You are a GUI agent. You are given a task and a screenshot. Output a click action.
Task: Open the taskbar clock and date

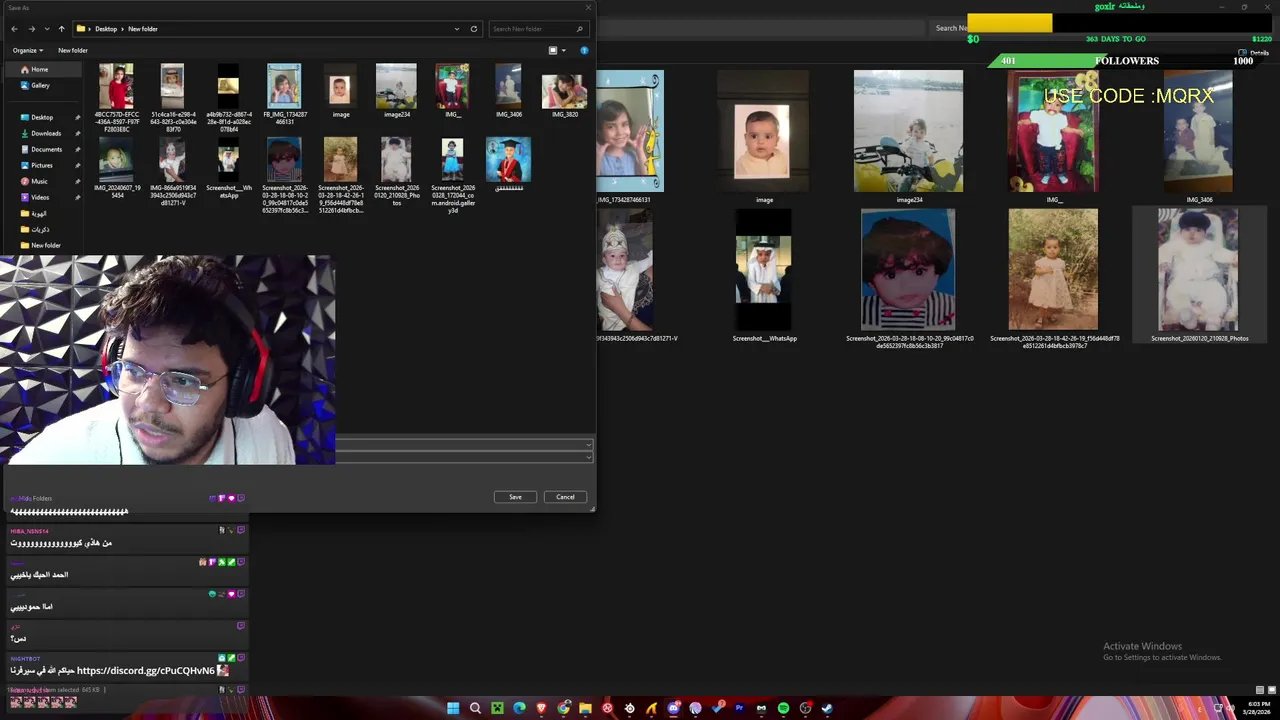[x=1256, y=708]
